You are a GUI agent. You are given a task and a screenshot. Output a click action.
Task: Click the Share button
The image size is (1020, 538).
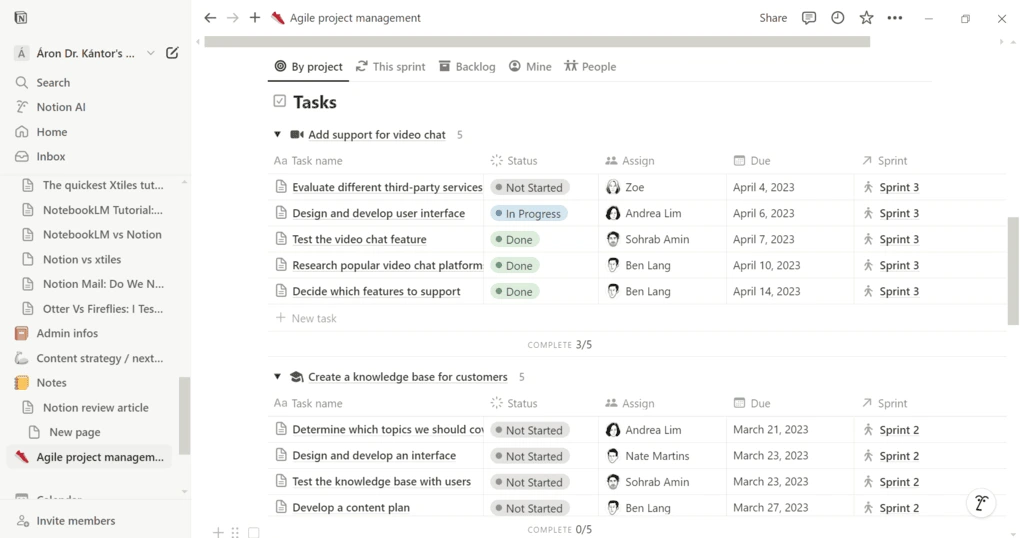pos(773,18)
